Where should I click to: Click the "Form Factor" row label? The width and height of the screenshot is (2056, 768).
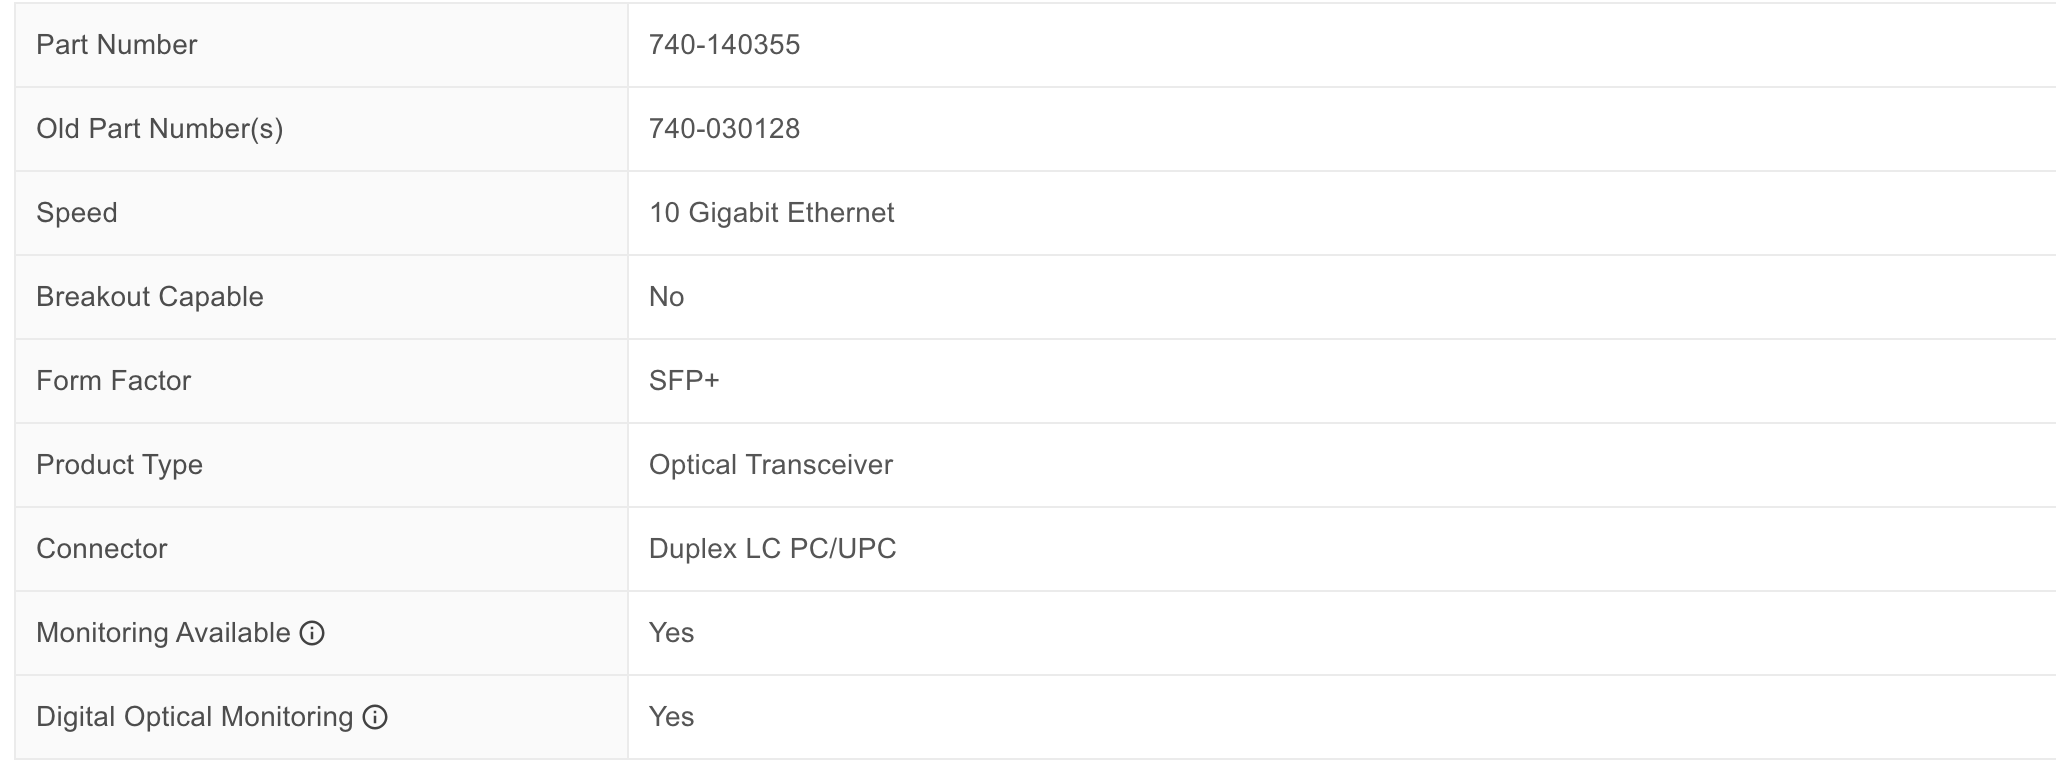tap(113, 381)
